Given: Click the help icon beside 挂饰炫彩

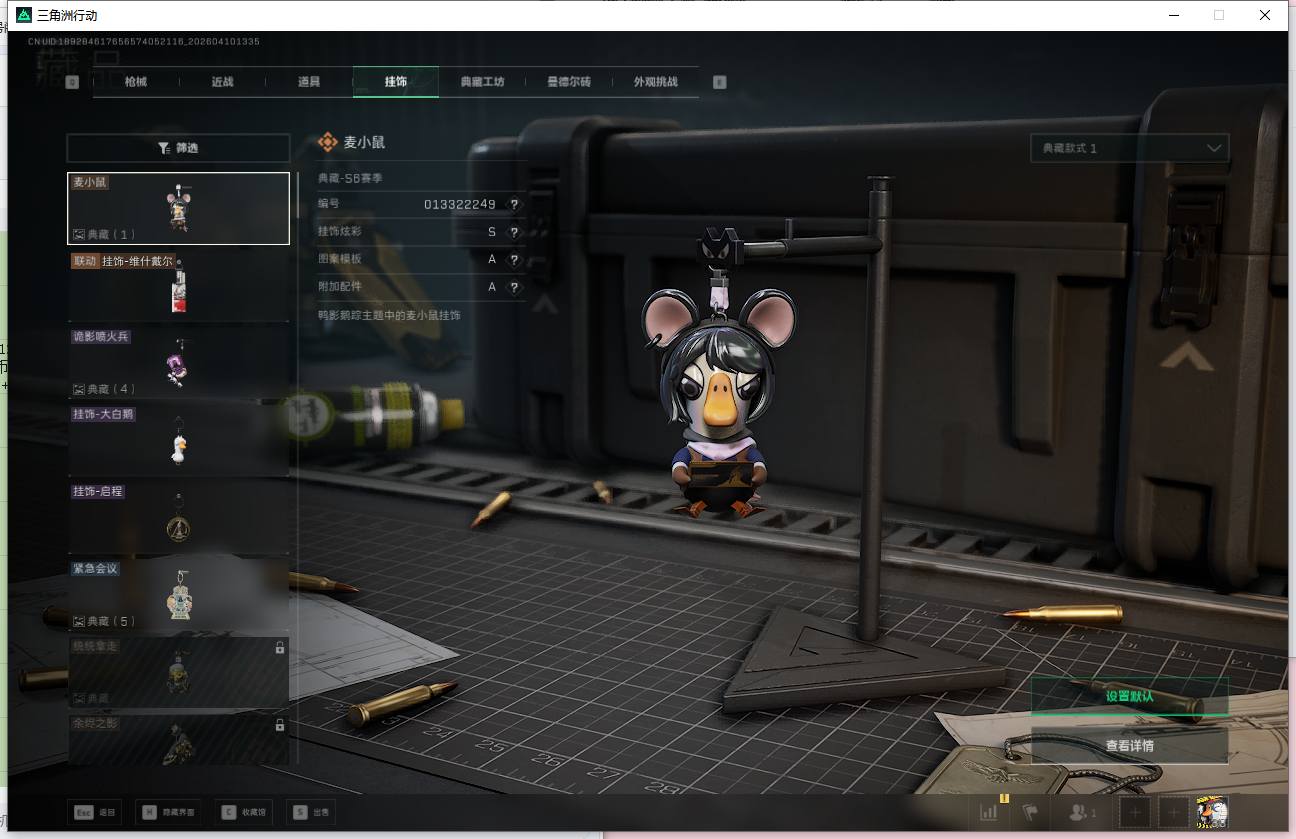Looking at the screenshot, I should [514, 232].
